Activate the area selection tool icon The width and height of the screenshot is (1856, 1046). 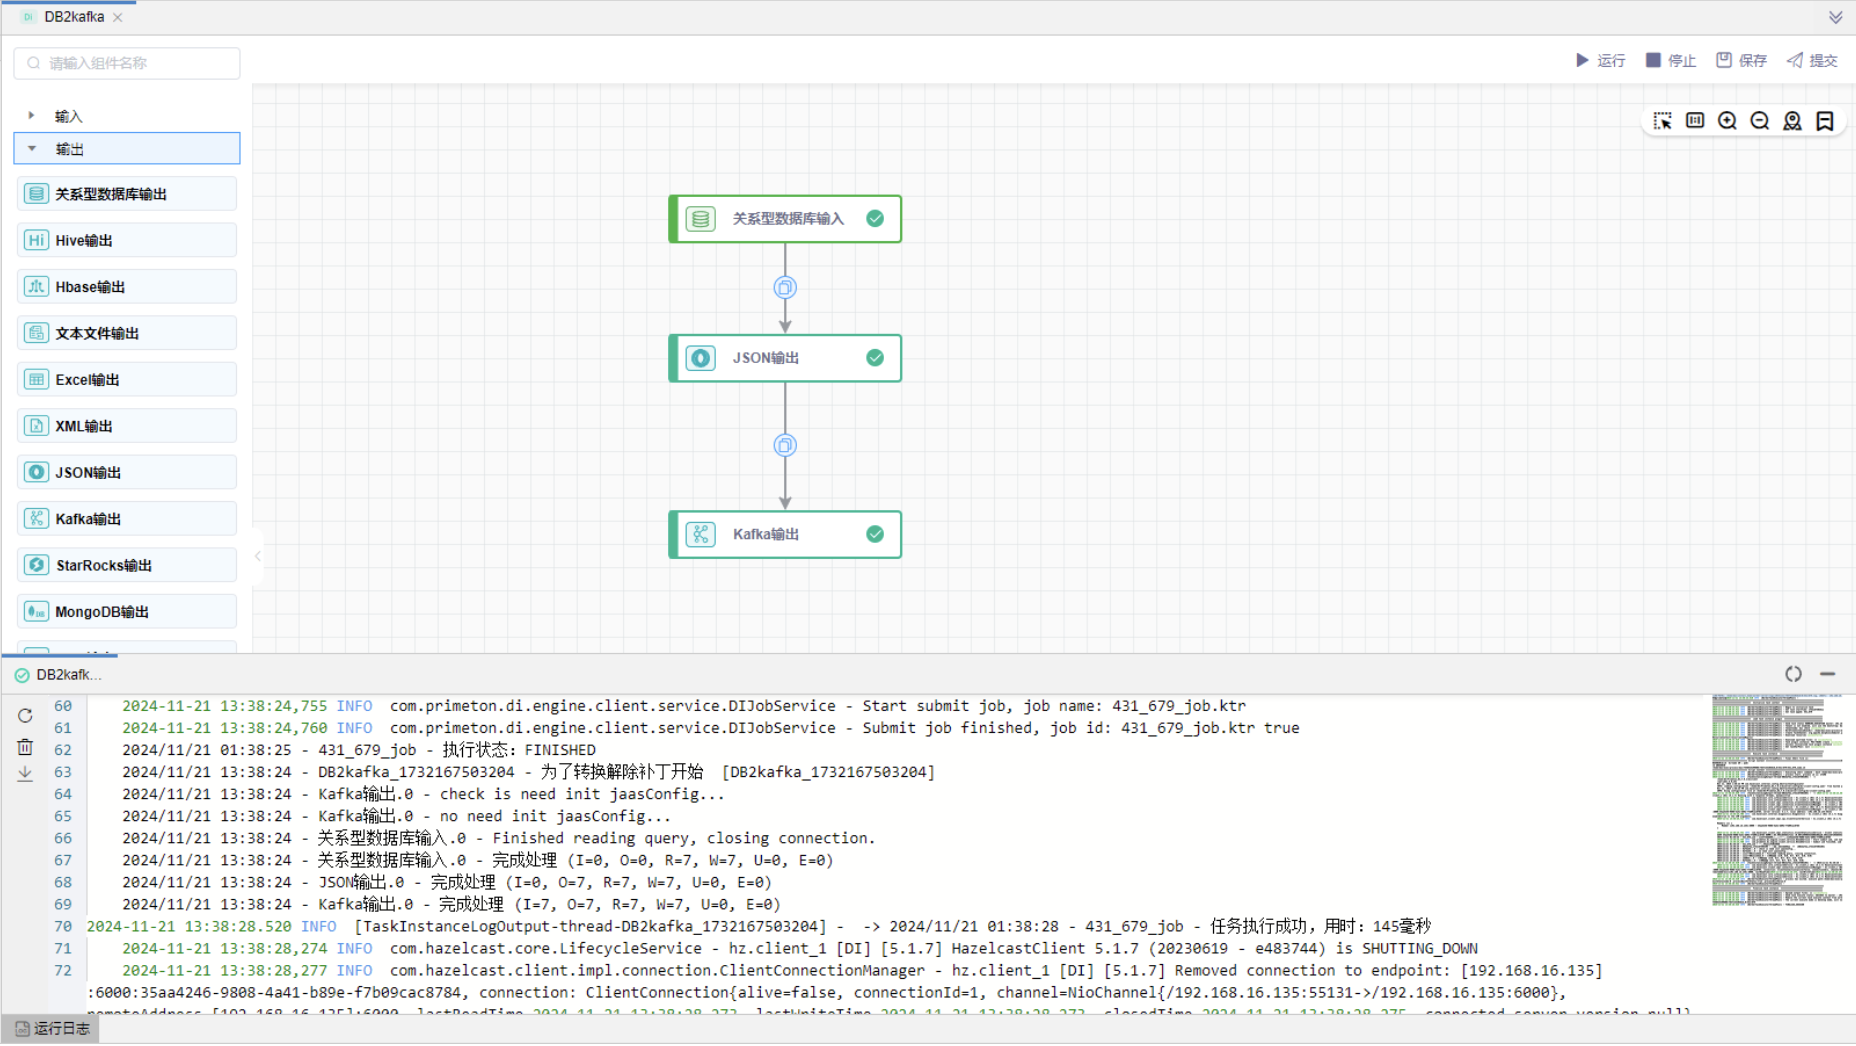click(1662, 121)
